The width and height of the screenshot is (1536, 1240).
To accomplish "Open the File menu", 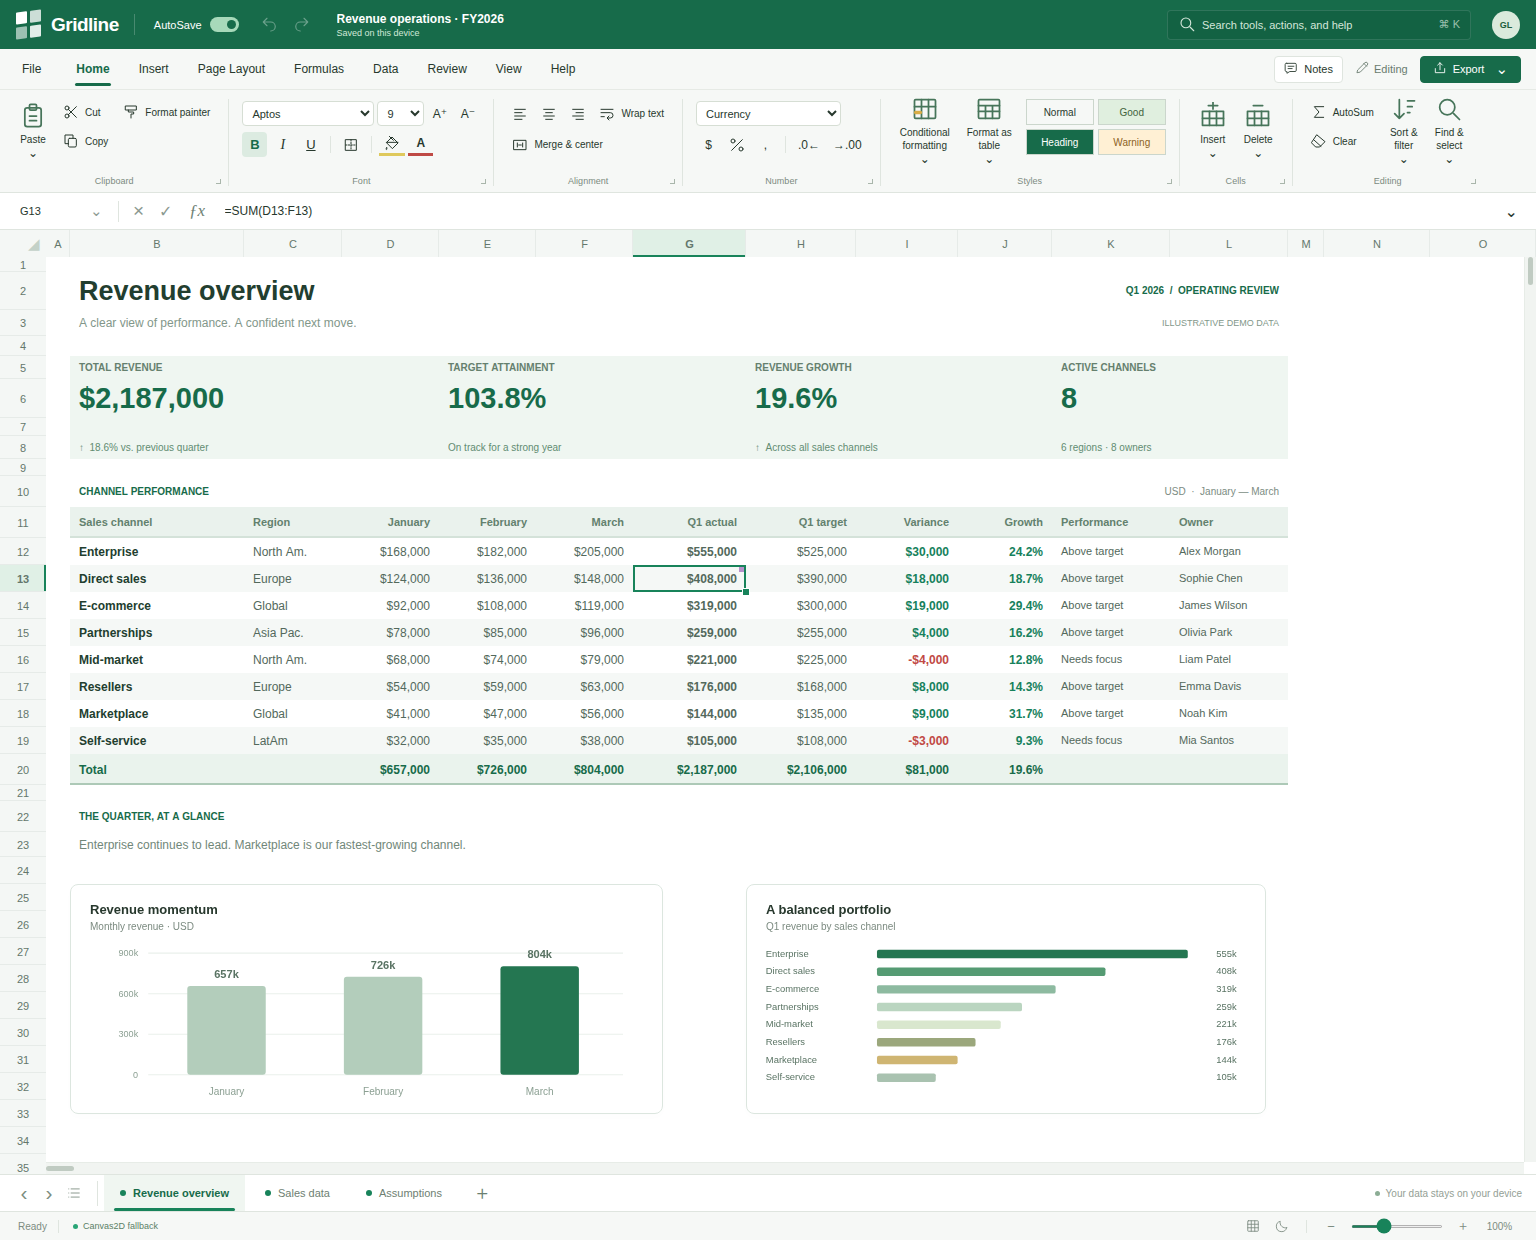I will pyautogui.click(x=32, y=69).
